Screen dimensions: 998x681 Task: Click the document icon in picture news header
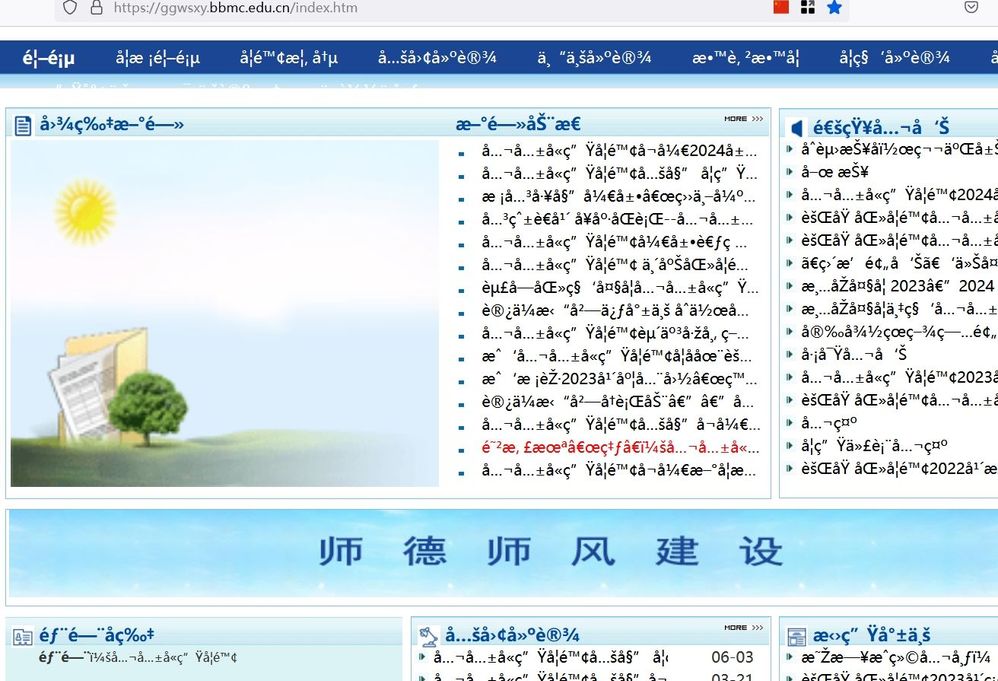23,125
